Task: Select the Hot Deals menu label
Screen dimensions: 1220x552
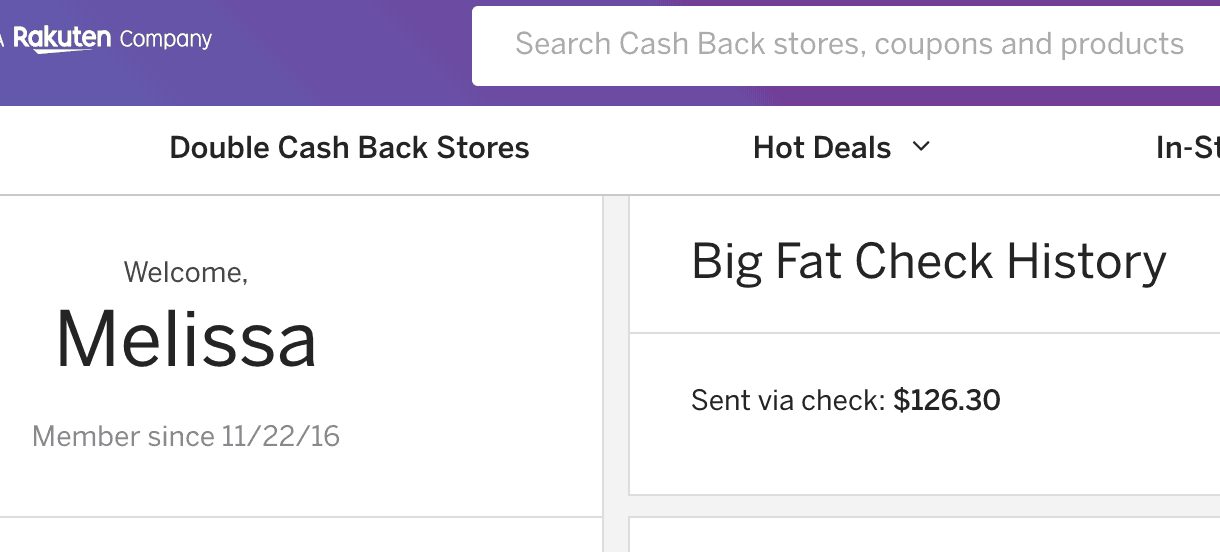Action: pos(822,148)
